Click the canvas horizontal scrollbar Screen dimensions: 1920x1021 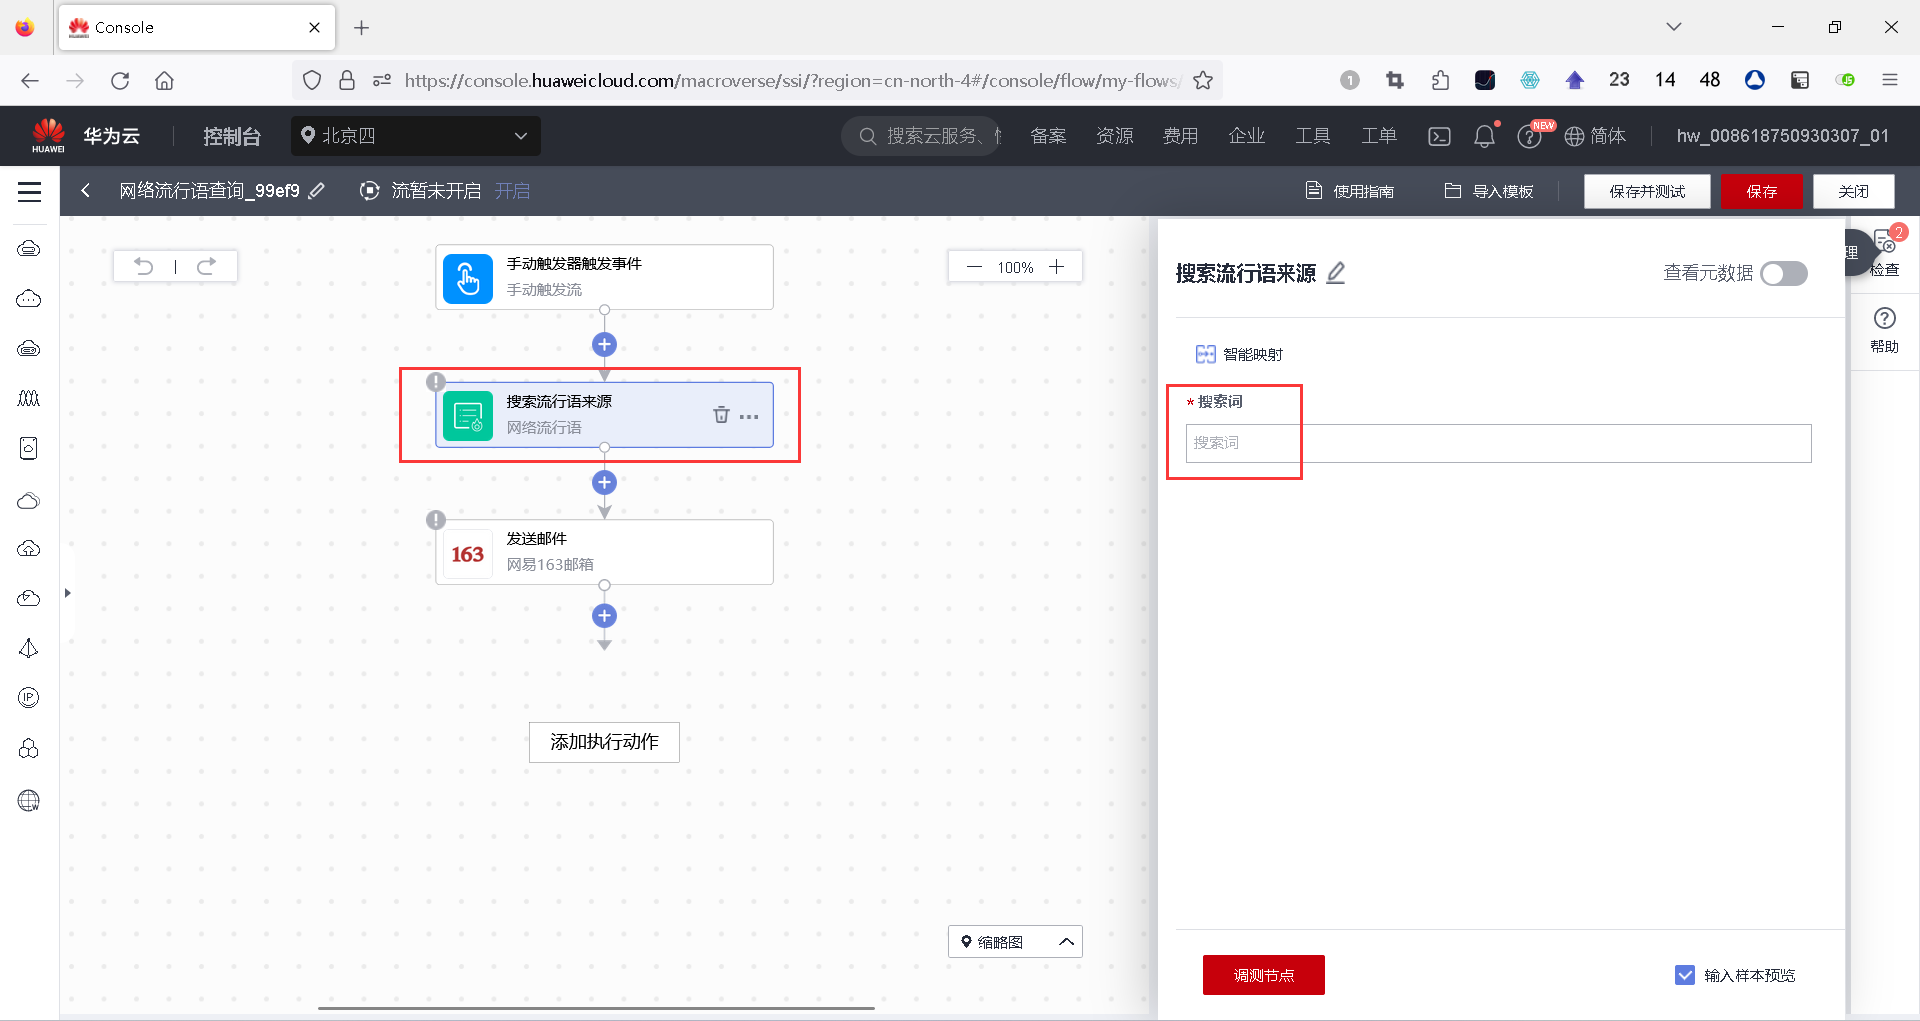point(596,1008)
